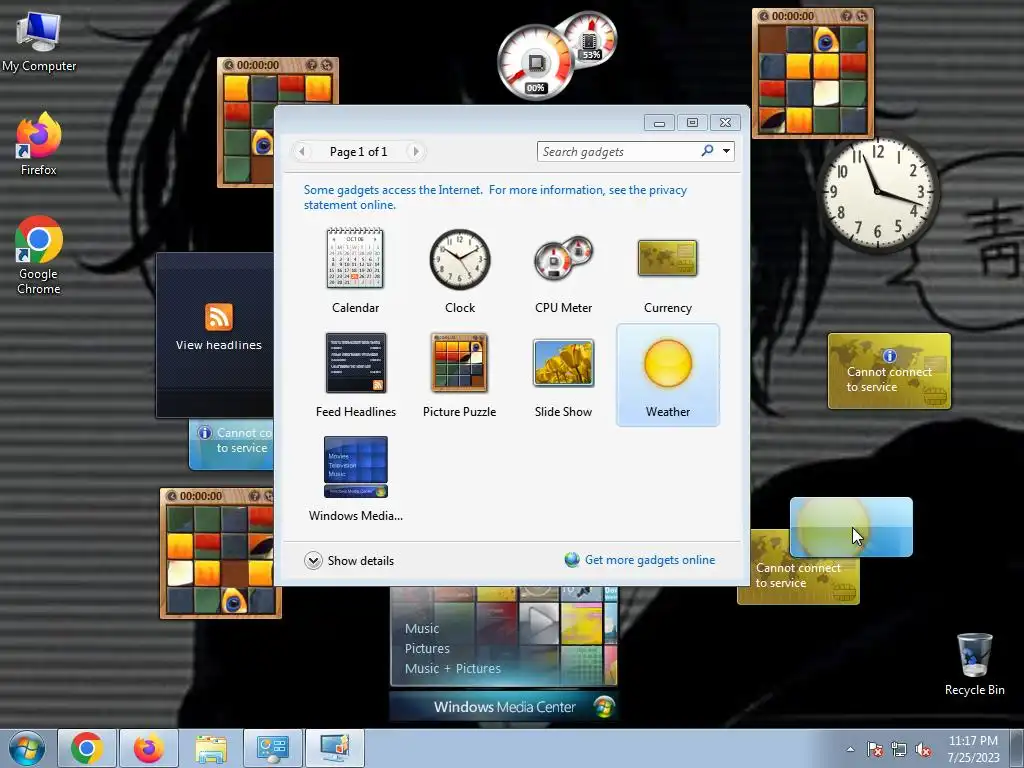The height and width of the screenshot is (768, 1024).
Task: Open Windows Explorer from the taskbar
Action: click(211, 748)
